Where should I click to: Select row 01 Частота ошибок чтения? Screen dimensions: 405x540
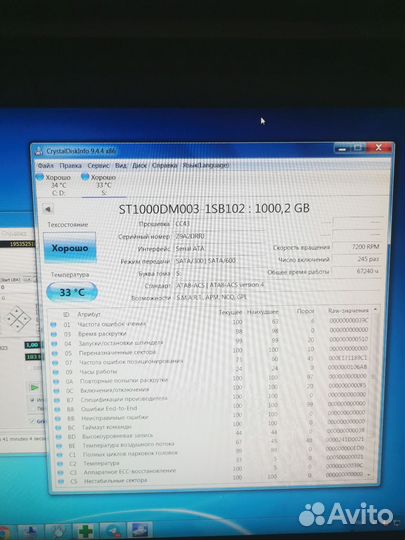pyautogui.click(x=210, y=323)
